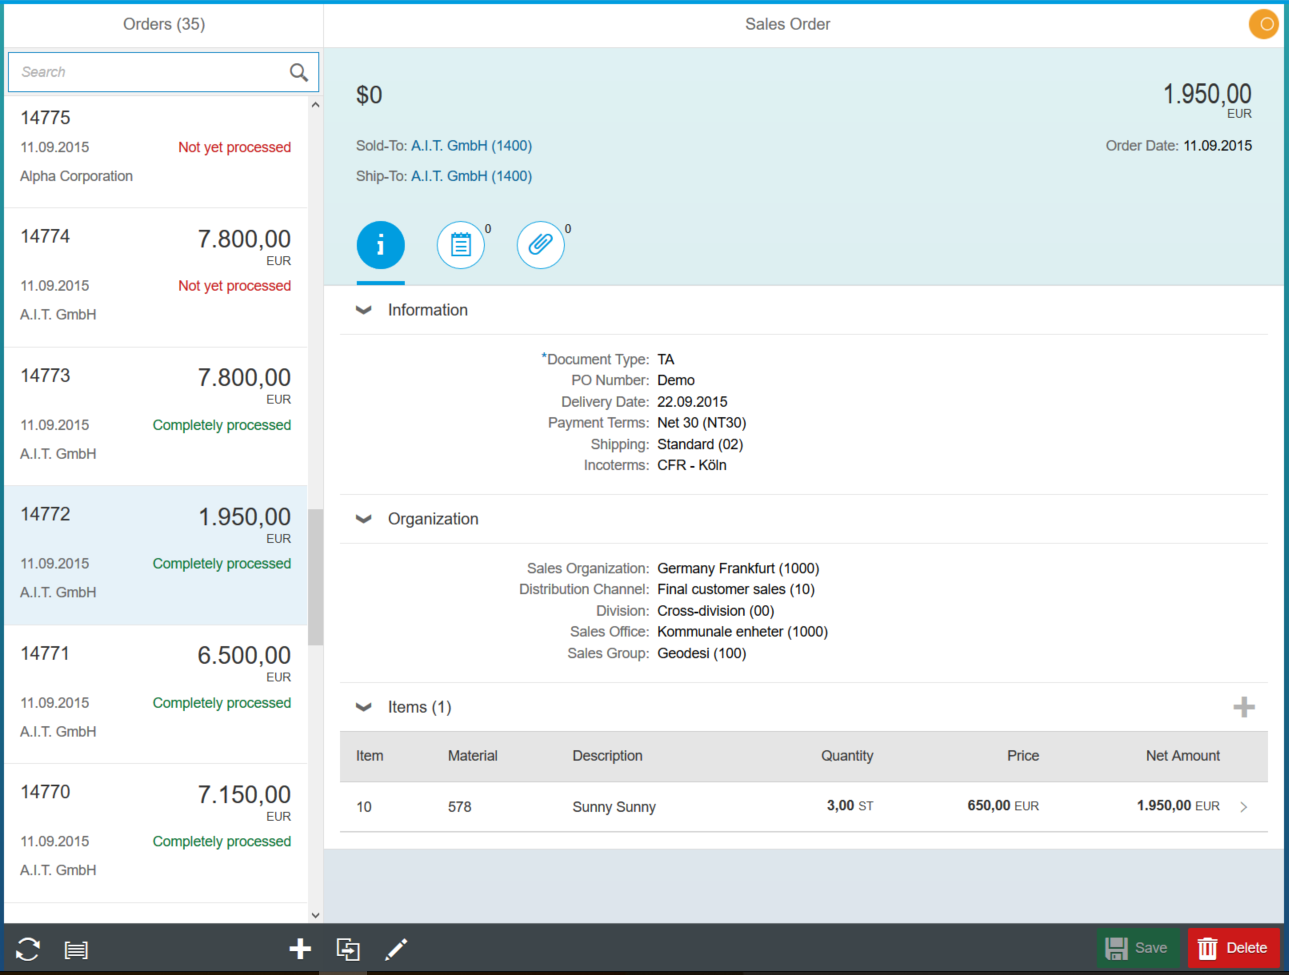Open the Notes tab
Screen dimensions: 1289x975
[461, 245]
